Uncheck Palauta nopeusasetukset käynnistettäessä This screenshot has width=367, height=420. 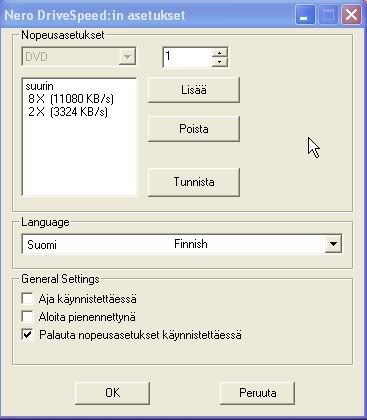point(27,335)
